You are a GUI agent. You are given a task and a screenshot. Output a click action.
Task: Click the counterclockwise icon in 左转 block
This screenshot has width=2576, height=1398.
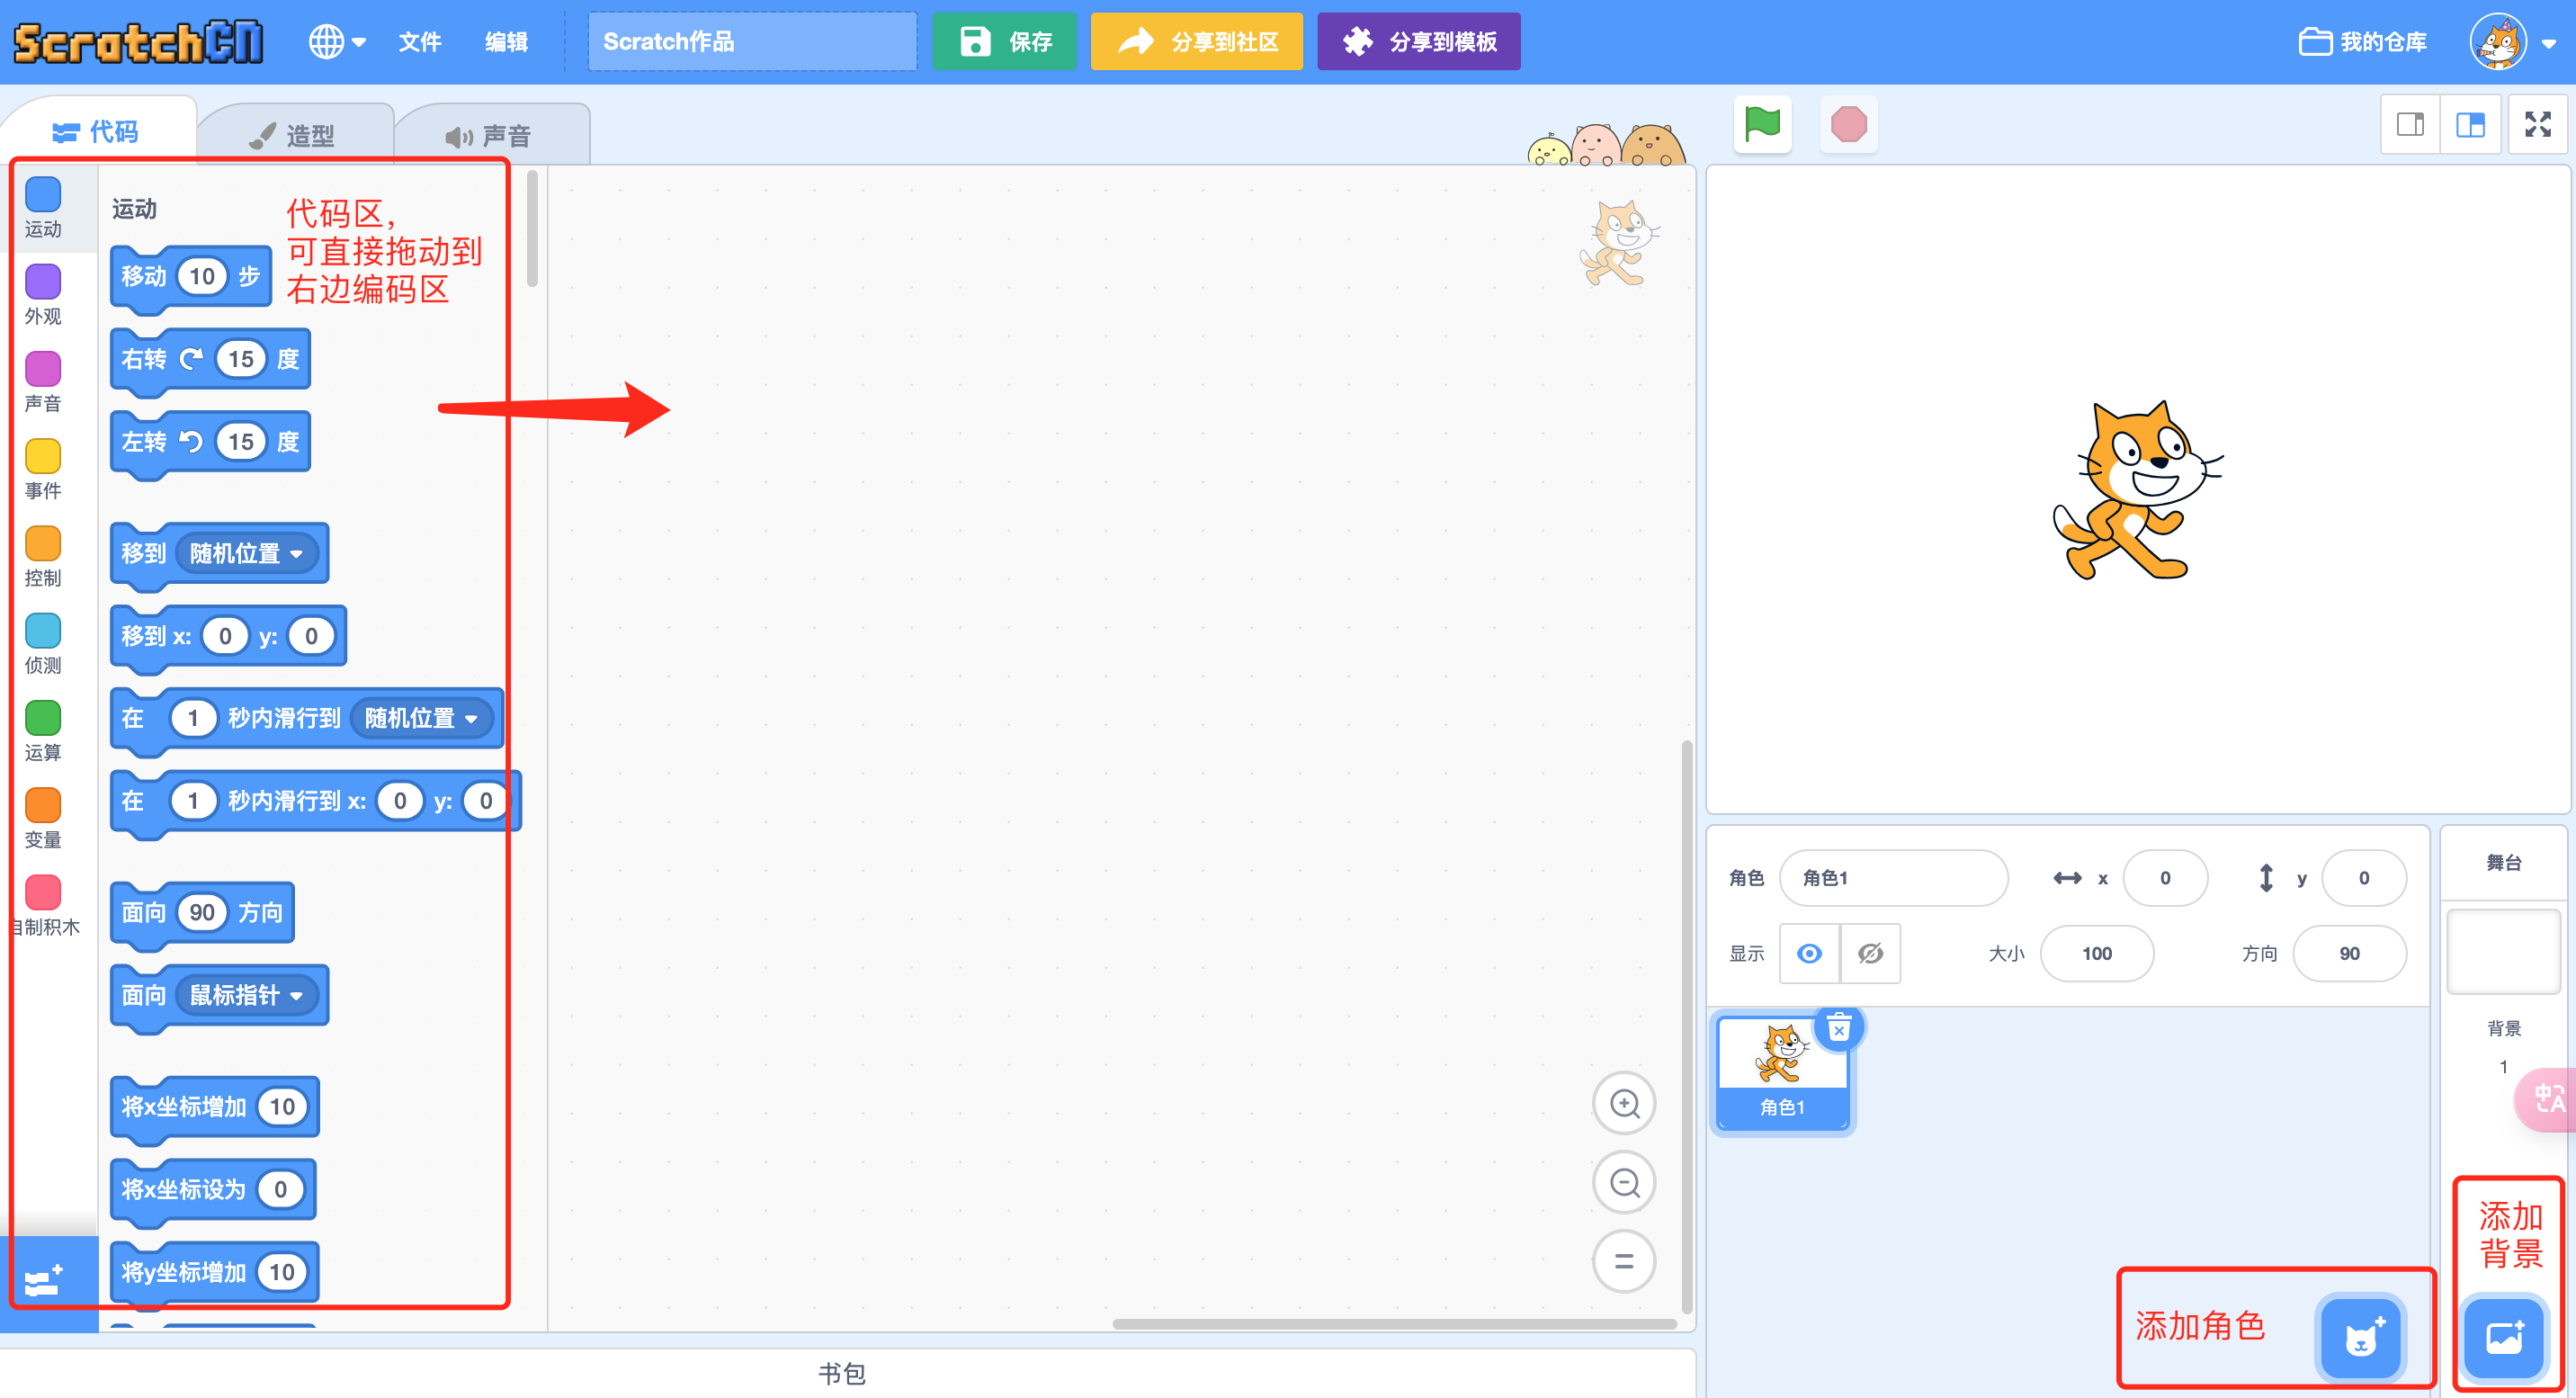pyautogui.click(x=191, y=442)
